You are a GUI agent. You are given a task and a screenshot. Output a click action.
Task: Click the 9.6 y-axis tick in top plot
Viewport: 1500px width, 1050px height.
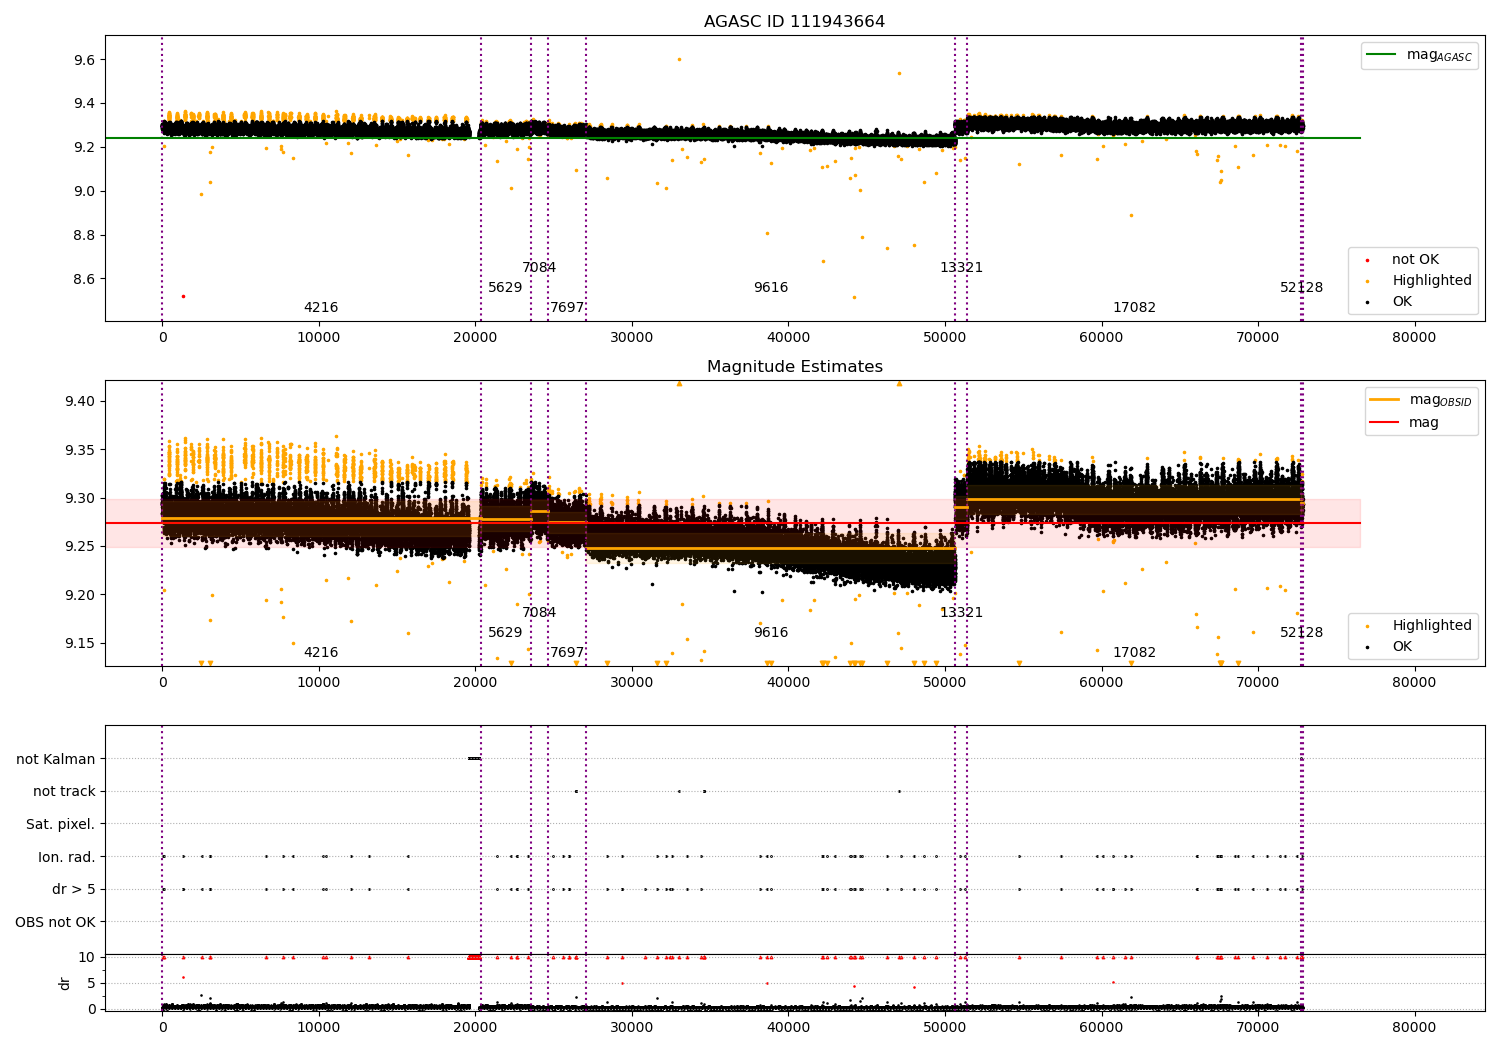[84, 61]
